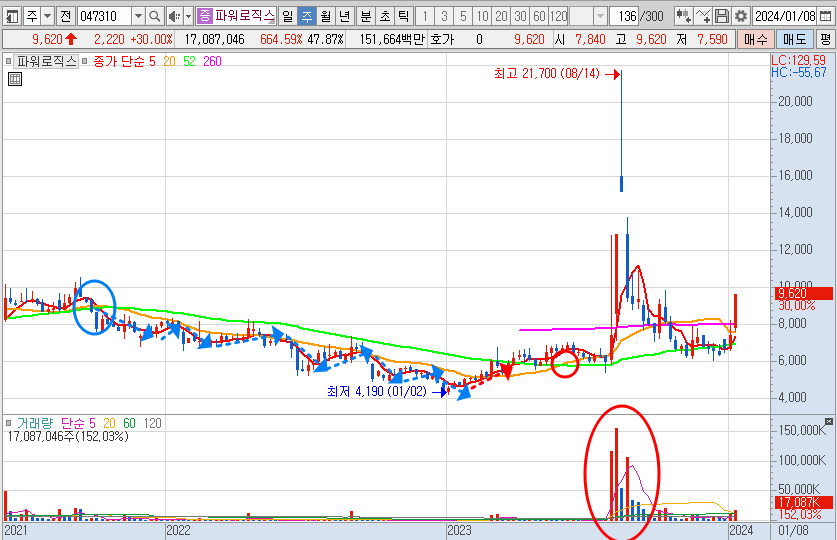Click the orange 20 moving average legend
This screenshot has width=837, height=540.
pyautogui.click(x=169, y=61)
